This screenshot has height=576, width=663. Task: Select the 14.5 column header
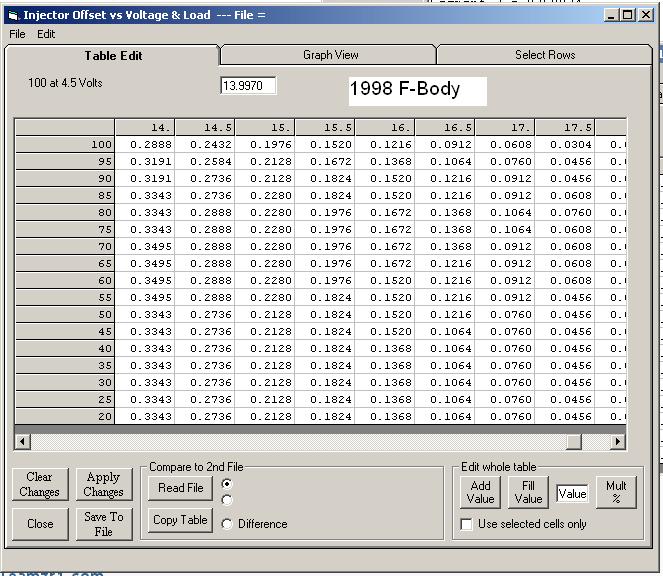pyautogui.click(x=204, y=127)
